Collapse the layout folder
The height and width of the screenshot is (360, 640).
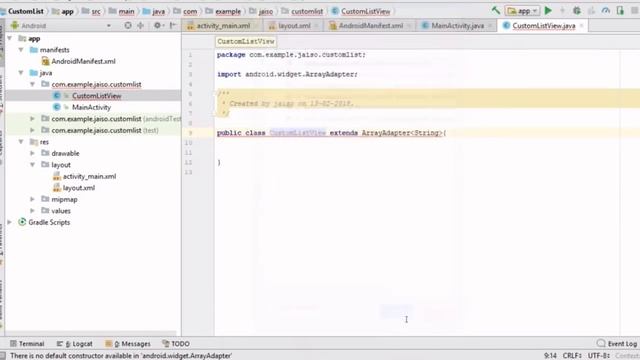pos(32,164)
